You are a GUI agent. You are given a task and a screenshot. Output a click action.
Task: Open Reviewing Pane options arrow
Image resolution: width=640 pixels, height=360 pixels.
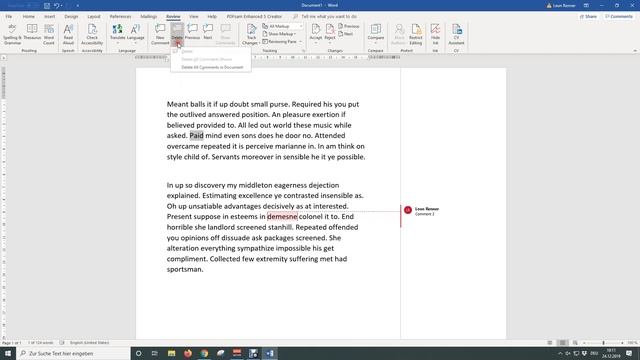pyautogui.click(x=300, y=42)
